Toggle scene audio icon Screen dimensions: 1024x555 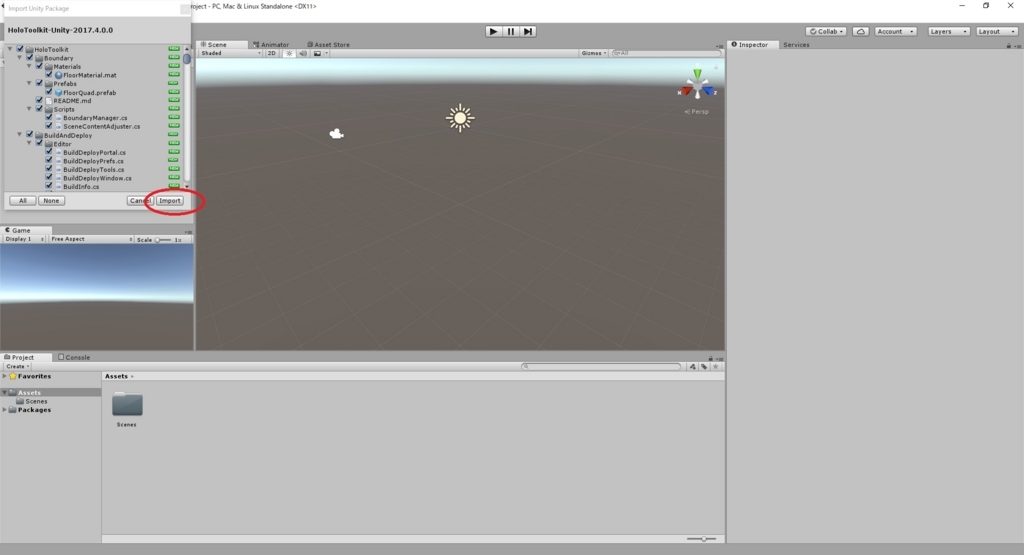click(303, 53)
